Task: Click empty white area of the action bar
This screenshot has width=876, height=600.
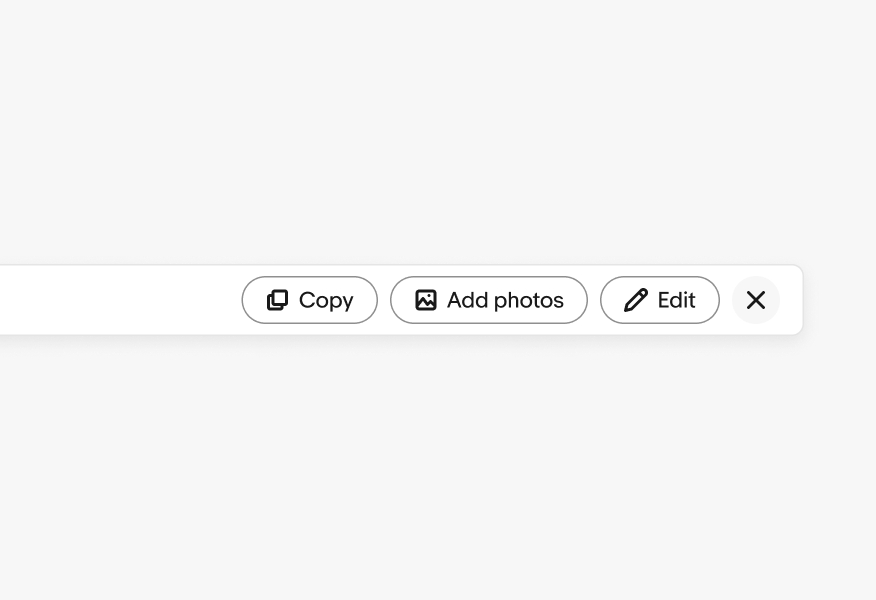Action: point(120,300)
